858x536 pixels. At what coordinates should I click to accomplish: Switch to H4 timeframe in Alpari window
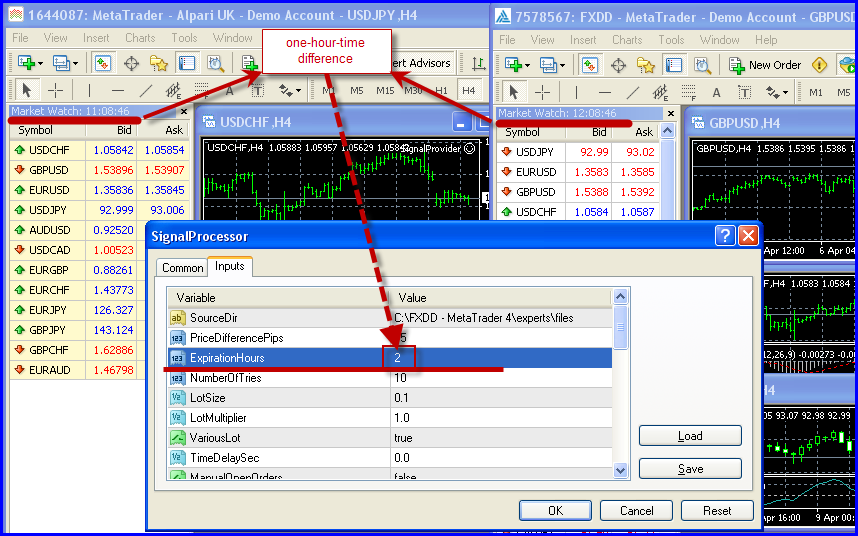(x=469, y=90)
